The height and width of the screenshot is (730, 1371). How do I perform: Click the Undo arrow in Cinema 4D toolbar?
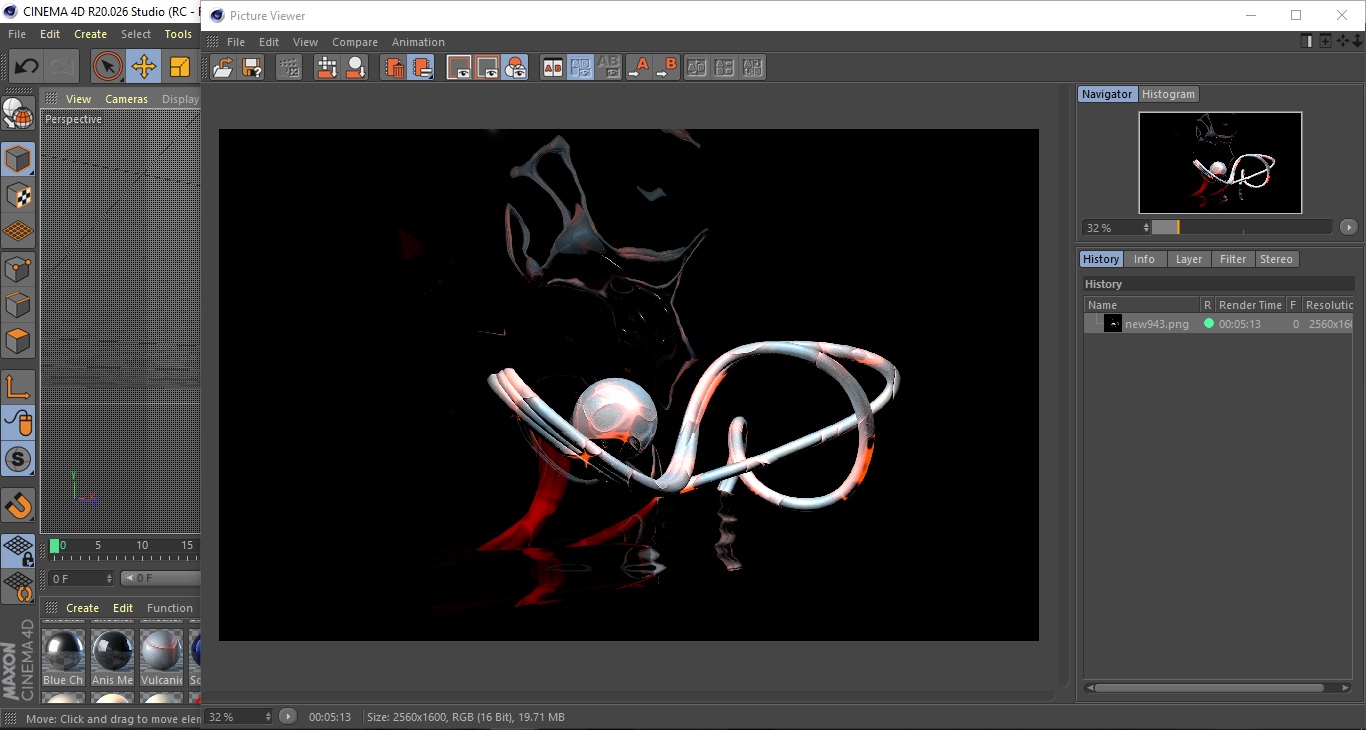click(26, 67)
